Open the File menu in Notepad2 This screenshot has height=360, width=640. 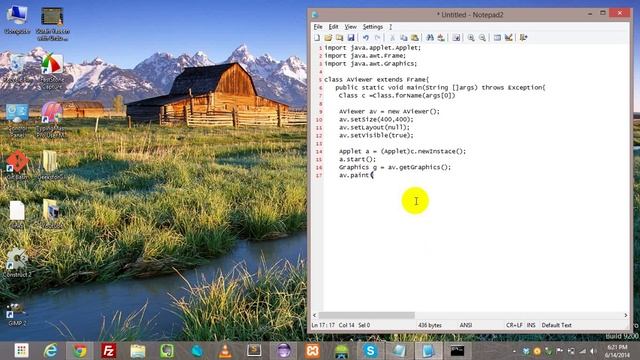[x=318, y=27]
